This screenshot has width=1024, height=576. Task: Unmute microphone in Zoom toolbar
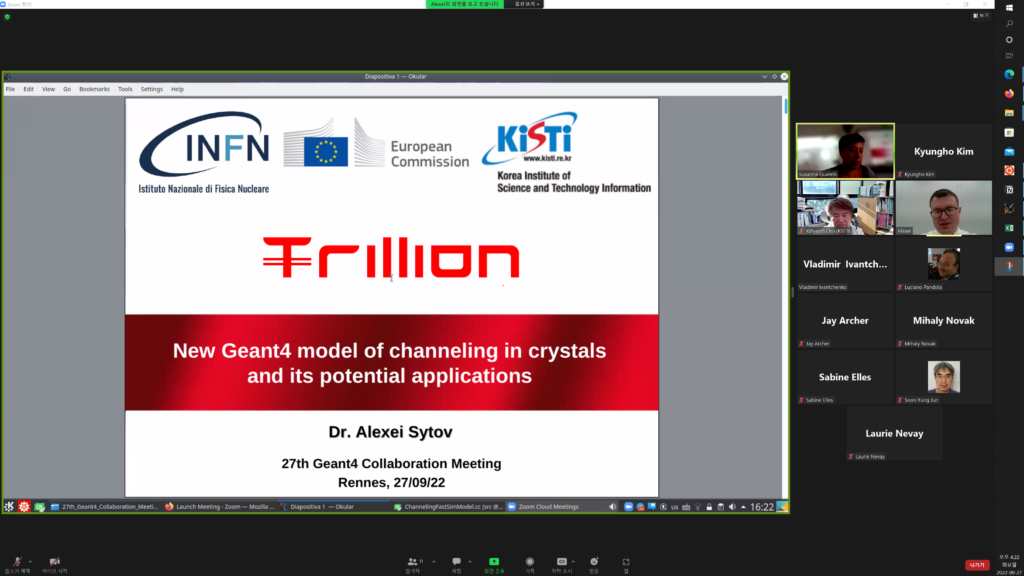(17, 565)
